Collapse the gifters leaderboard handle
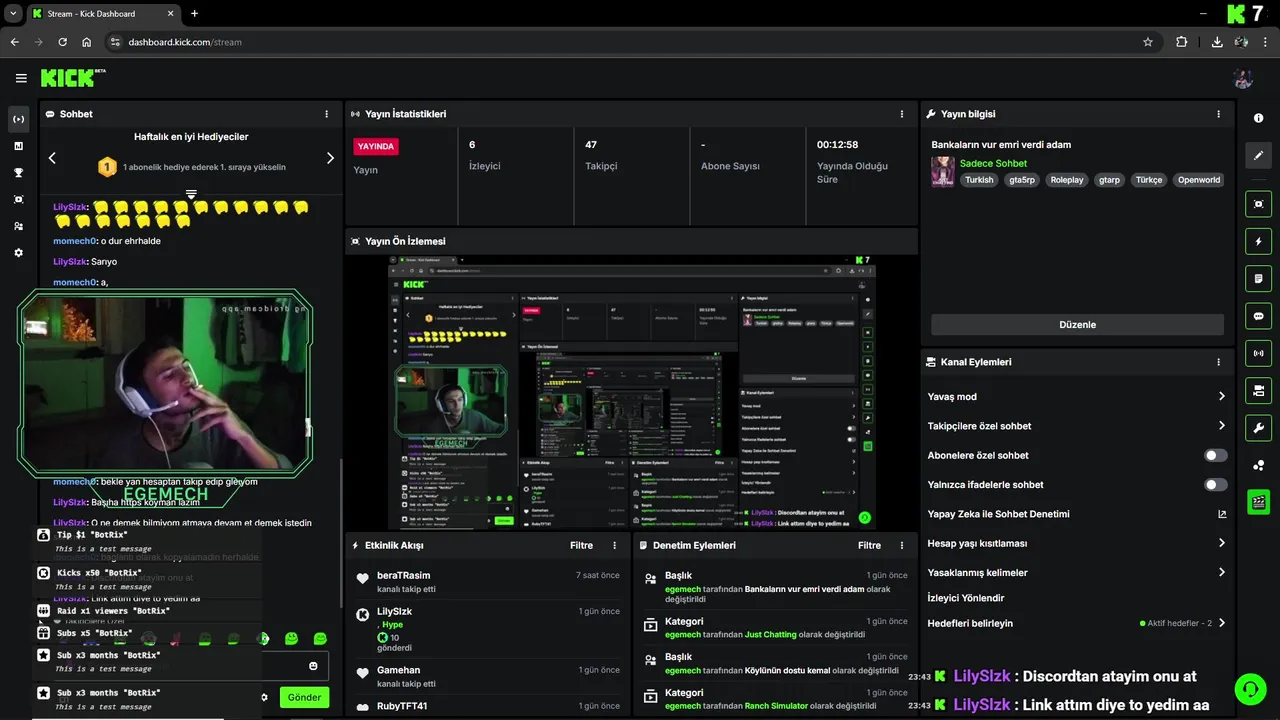Viewport: 1280px width, 720px height. 191,194
